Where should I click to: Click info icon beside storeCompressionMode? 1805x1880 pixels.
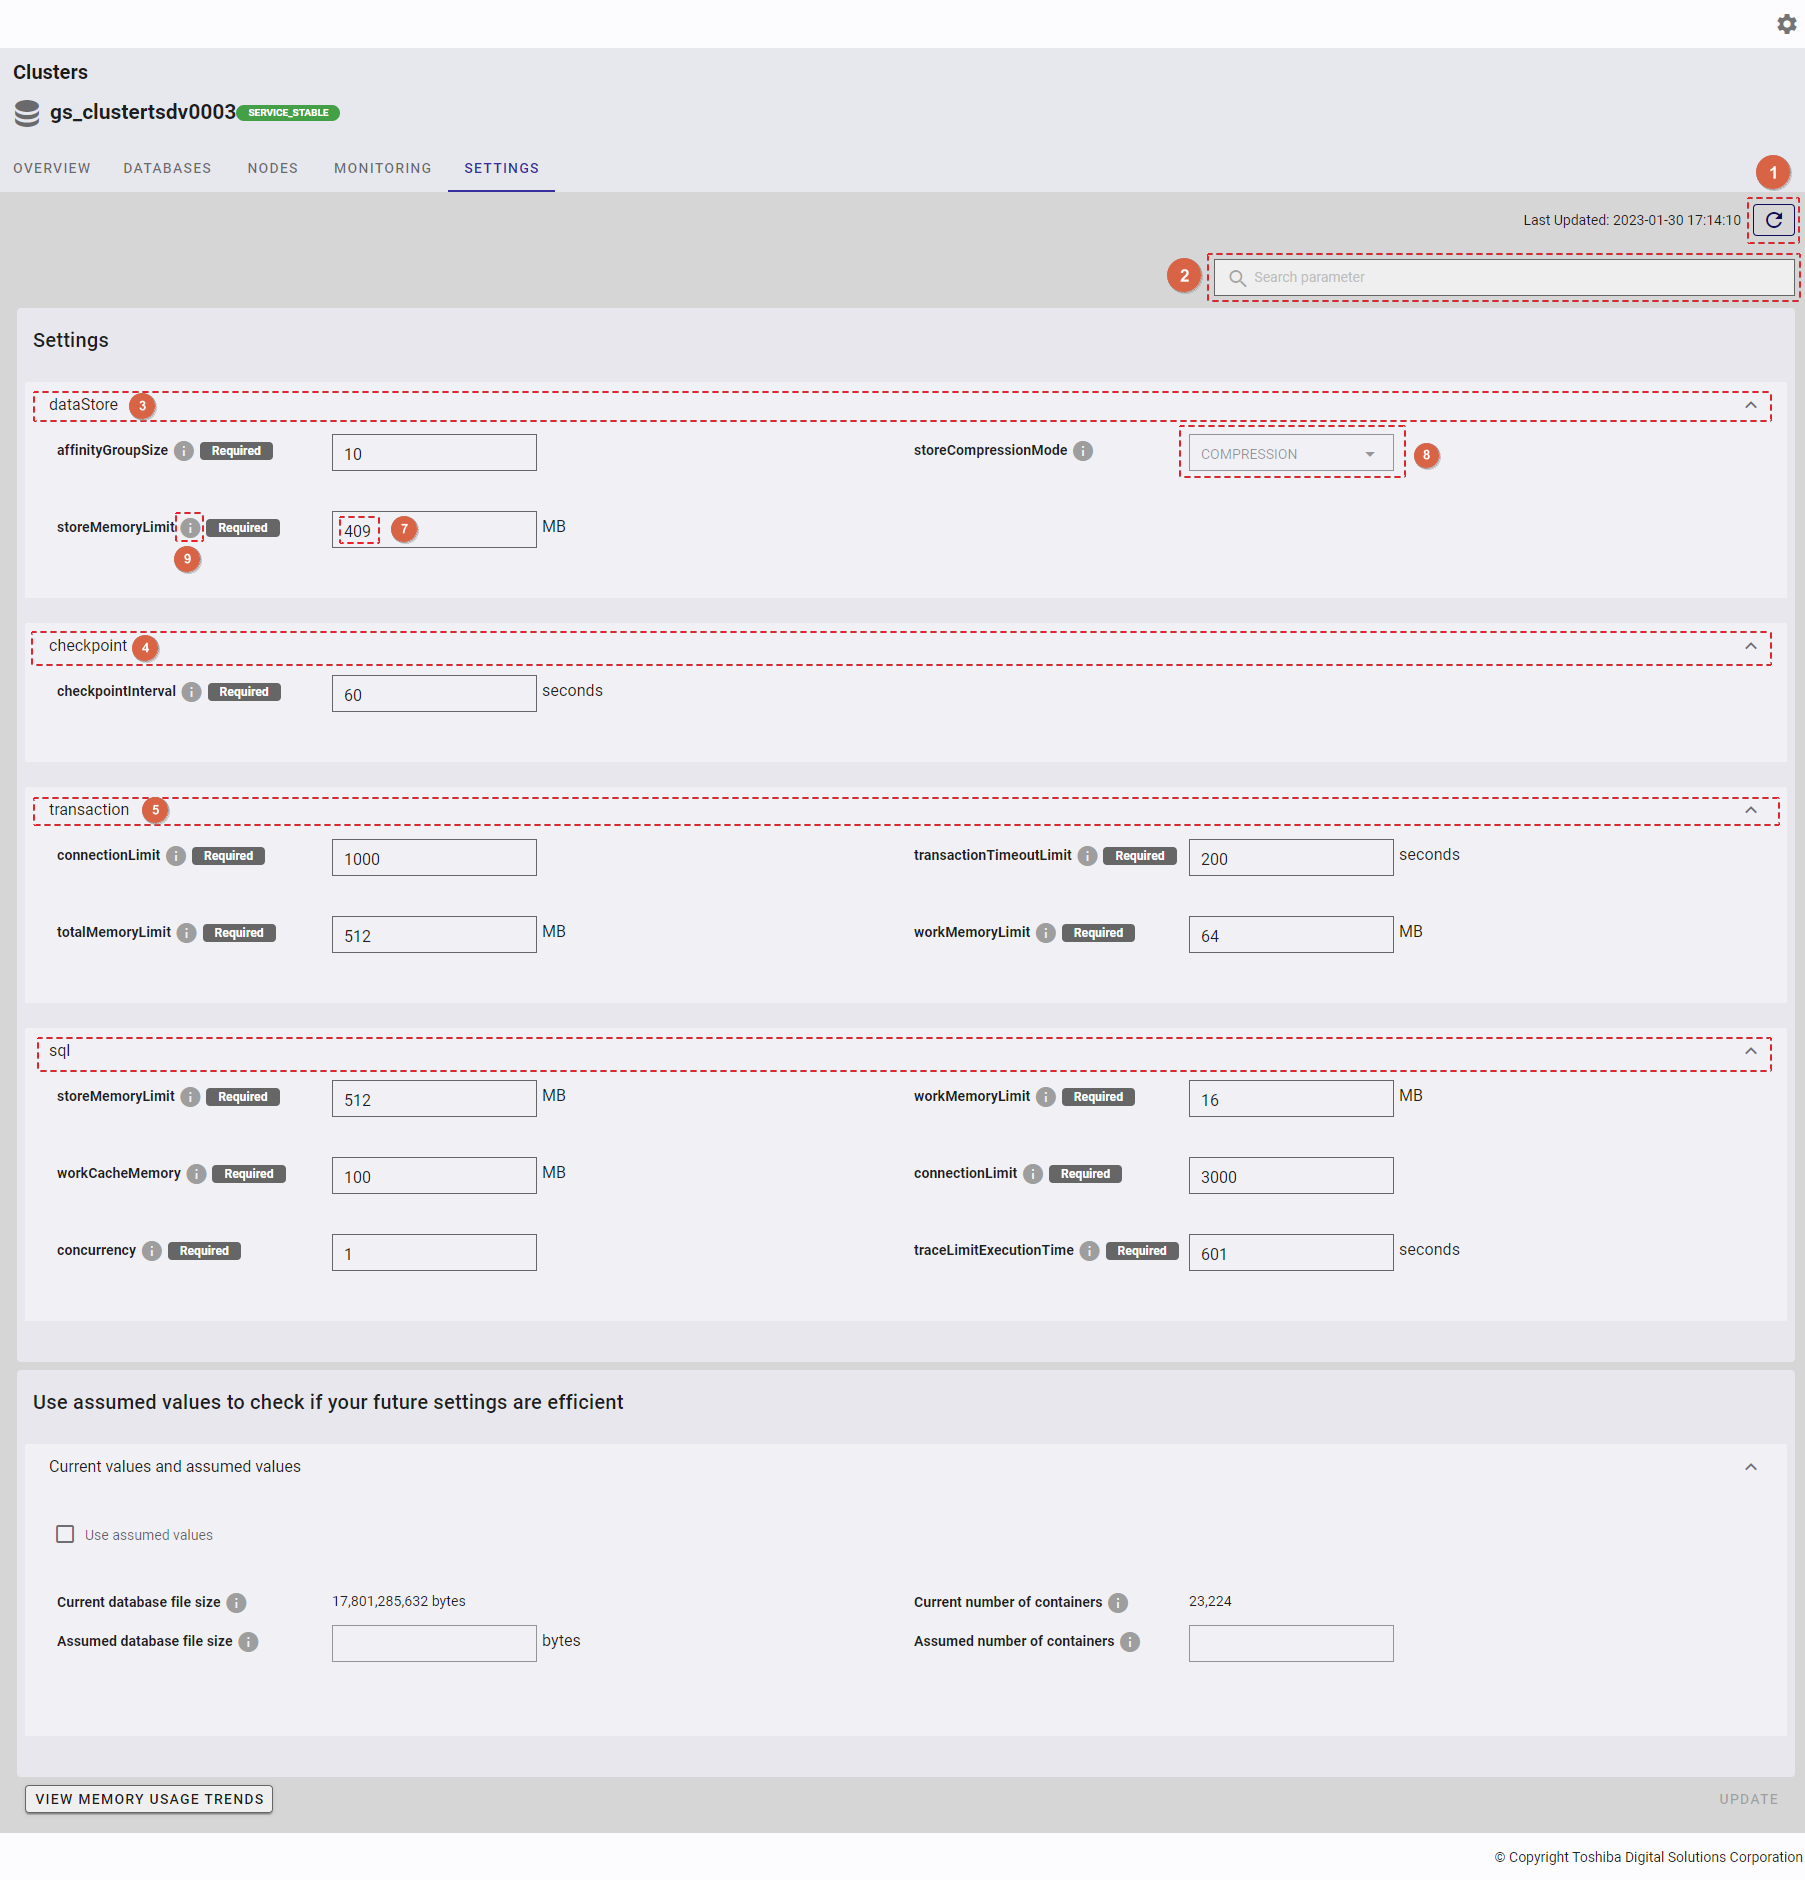point(1083,451)
